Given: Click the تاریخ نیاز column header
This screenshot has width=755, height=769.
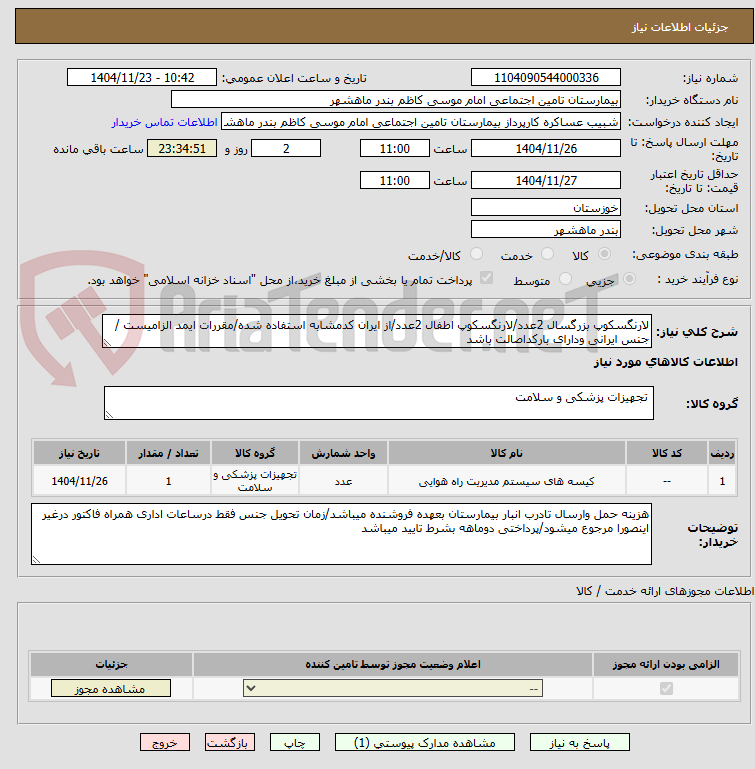Looking at the screenshot, I should 79,453.
